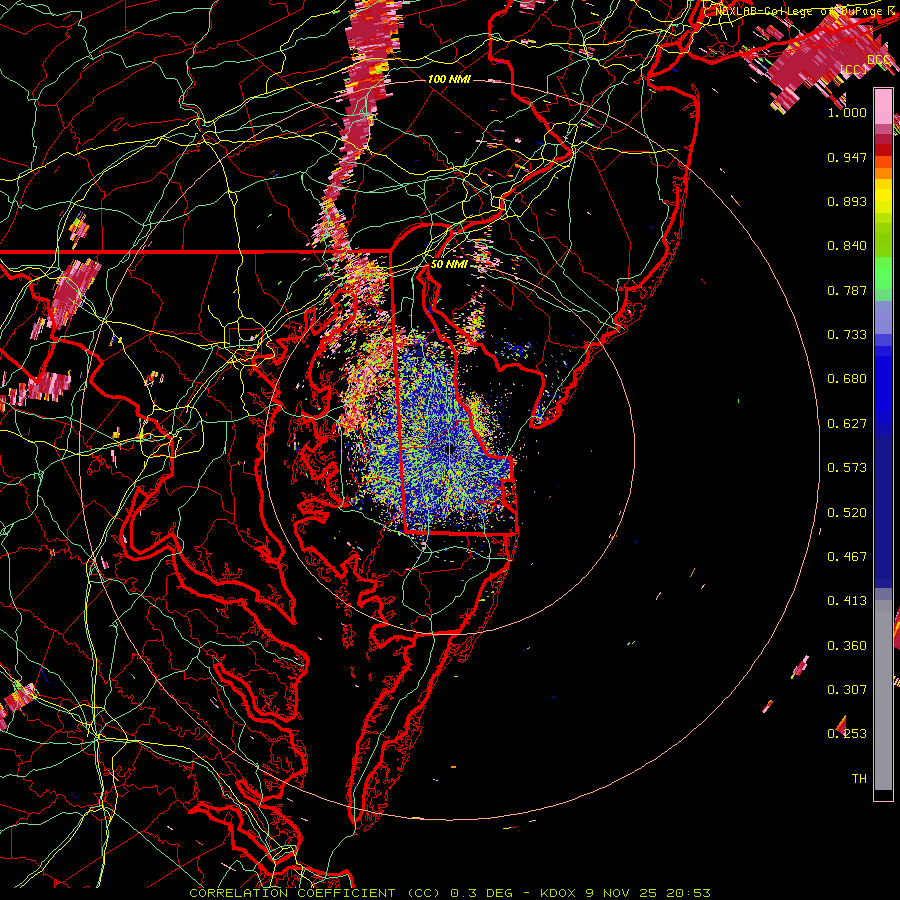Select the 0.840 scale value
Image resolution: width=900 pixels, height=900 pixels.
(847, 246)
